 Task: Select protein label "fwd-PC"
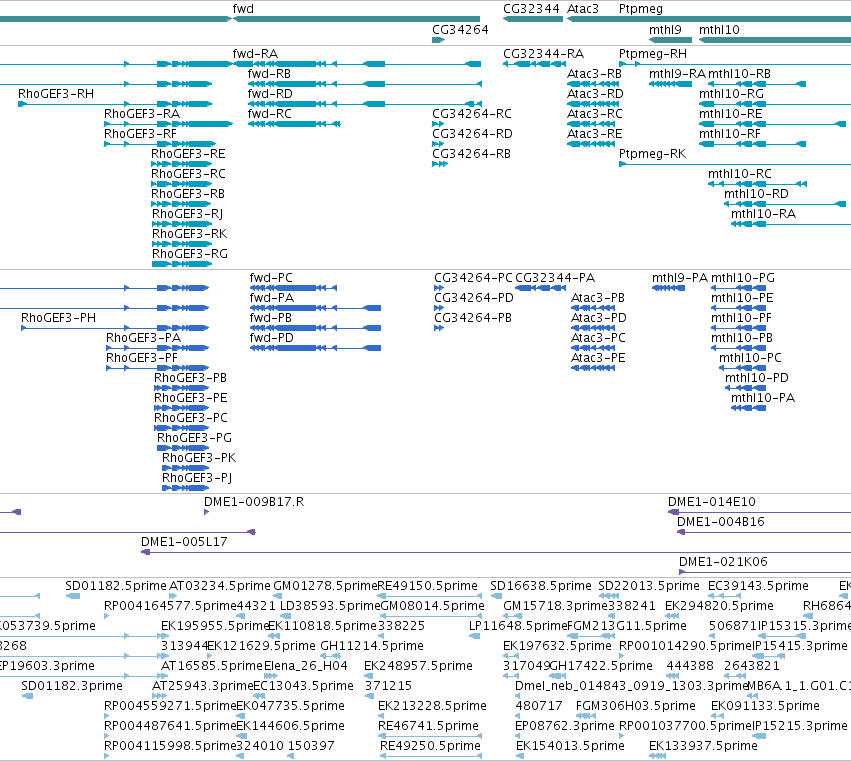point(271,278)
